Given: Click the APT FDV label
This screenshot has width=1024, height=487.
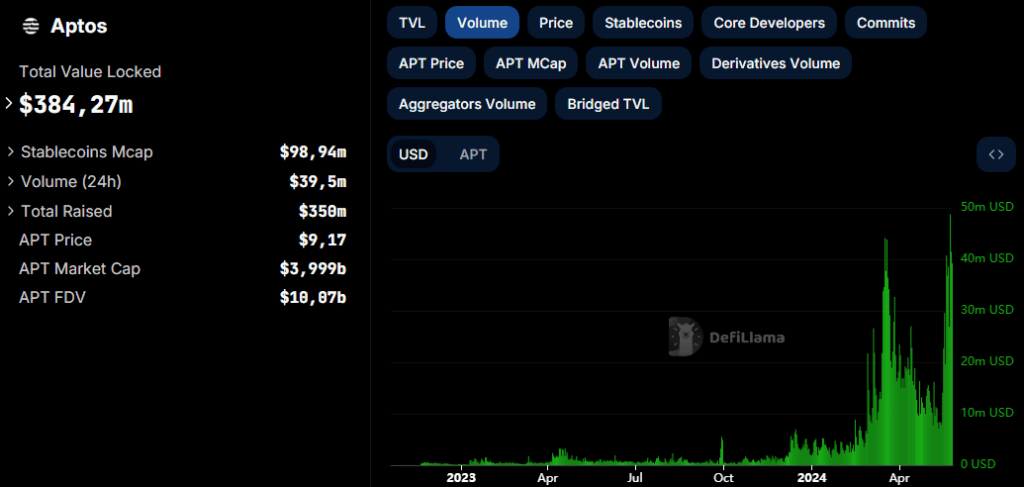Looking at the screenshot, I should click(52, 298).
